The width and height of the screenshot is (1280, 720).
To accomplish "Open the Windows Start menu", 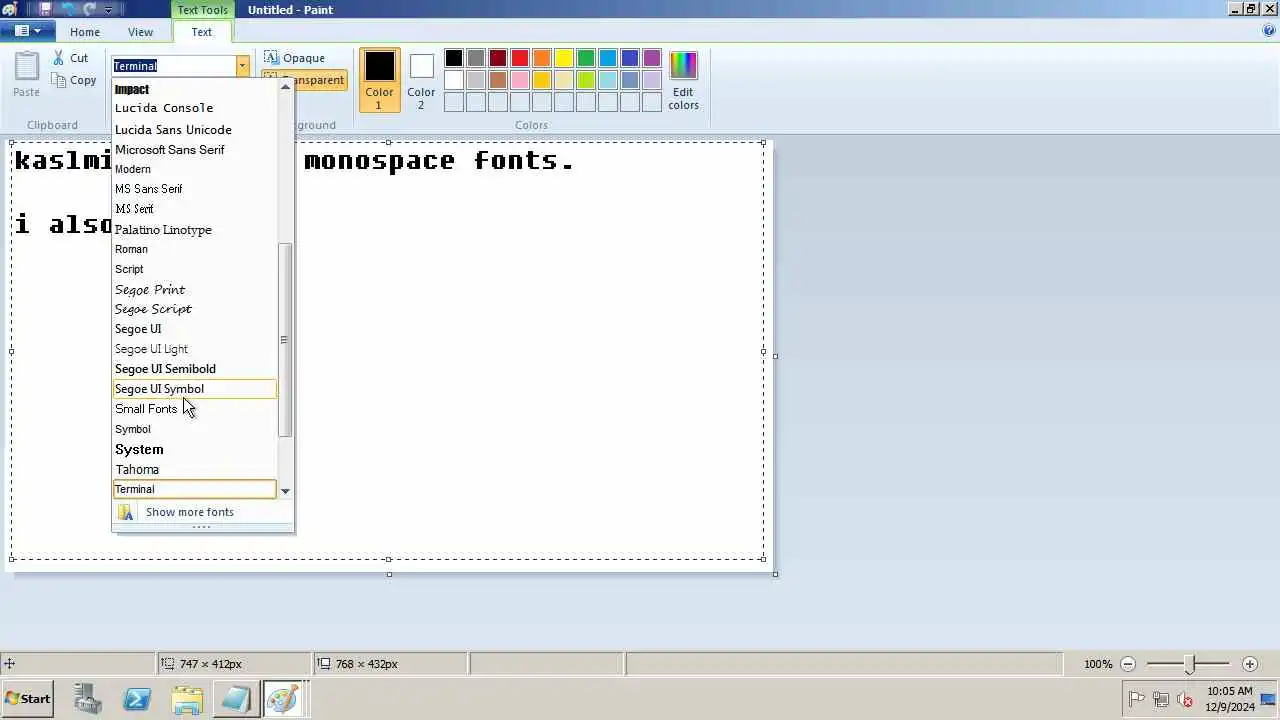I will point(28,699).
